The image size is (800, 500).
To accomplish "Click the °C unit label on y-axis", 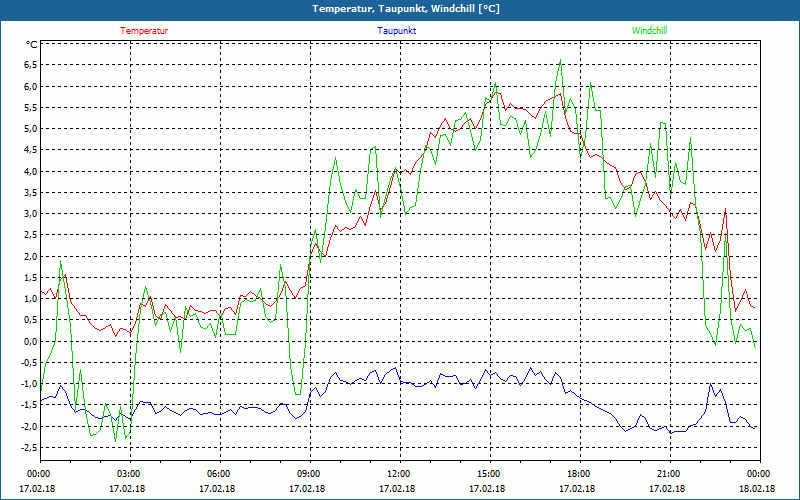I will point(31,45).
